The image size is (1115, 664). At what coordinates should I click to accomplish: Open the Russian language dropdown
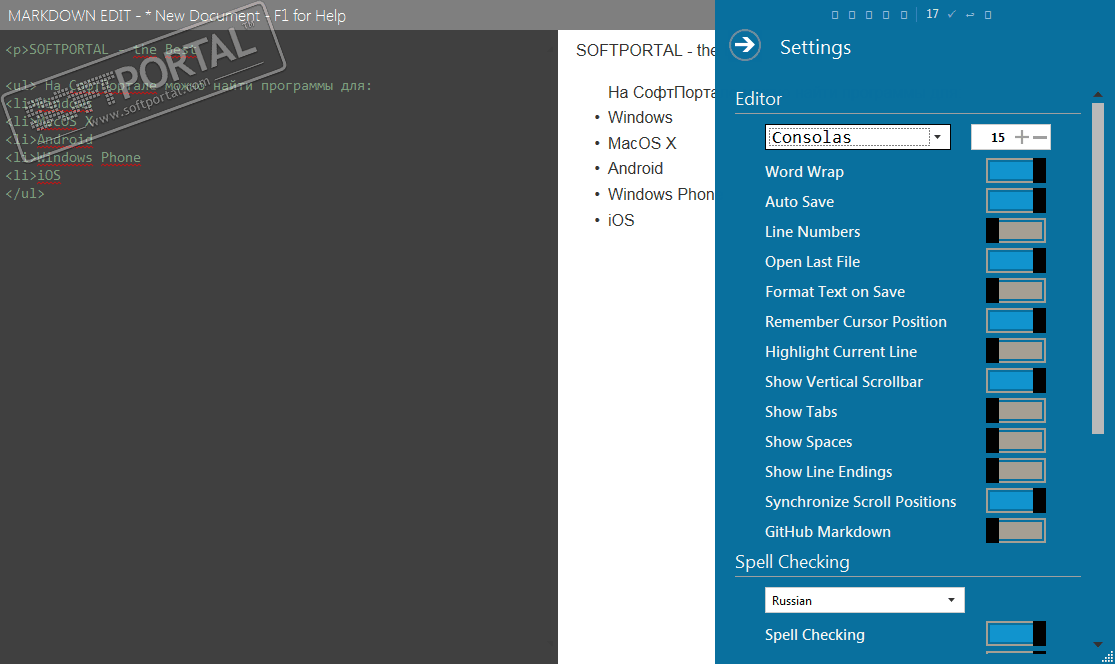[x=865, y=600]
